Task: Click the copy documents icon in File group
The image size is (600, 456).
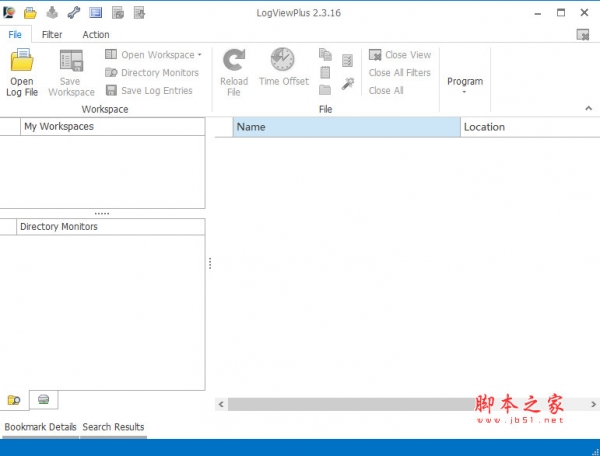Action: [x=325, y=54]
